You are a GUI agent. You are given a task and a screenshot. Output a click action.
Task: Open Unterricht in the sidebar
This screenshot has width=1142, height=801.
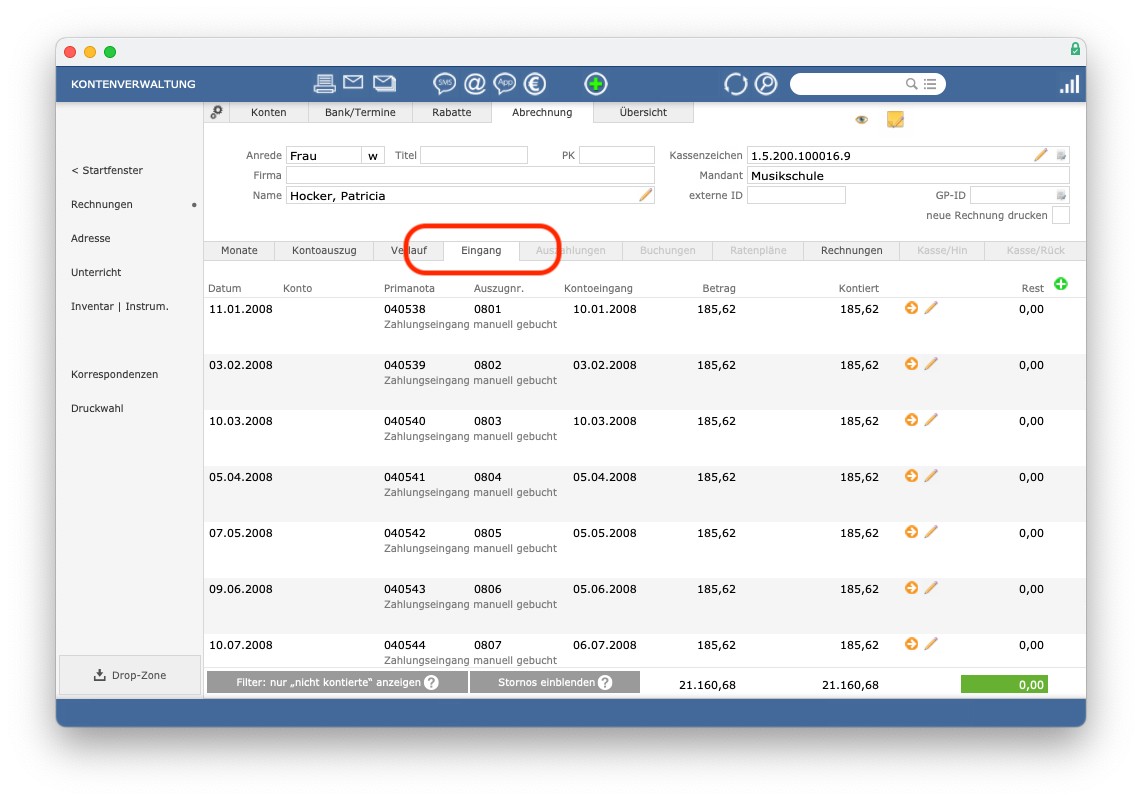pos(96,272)
